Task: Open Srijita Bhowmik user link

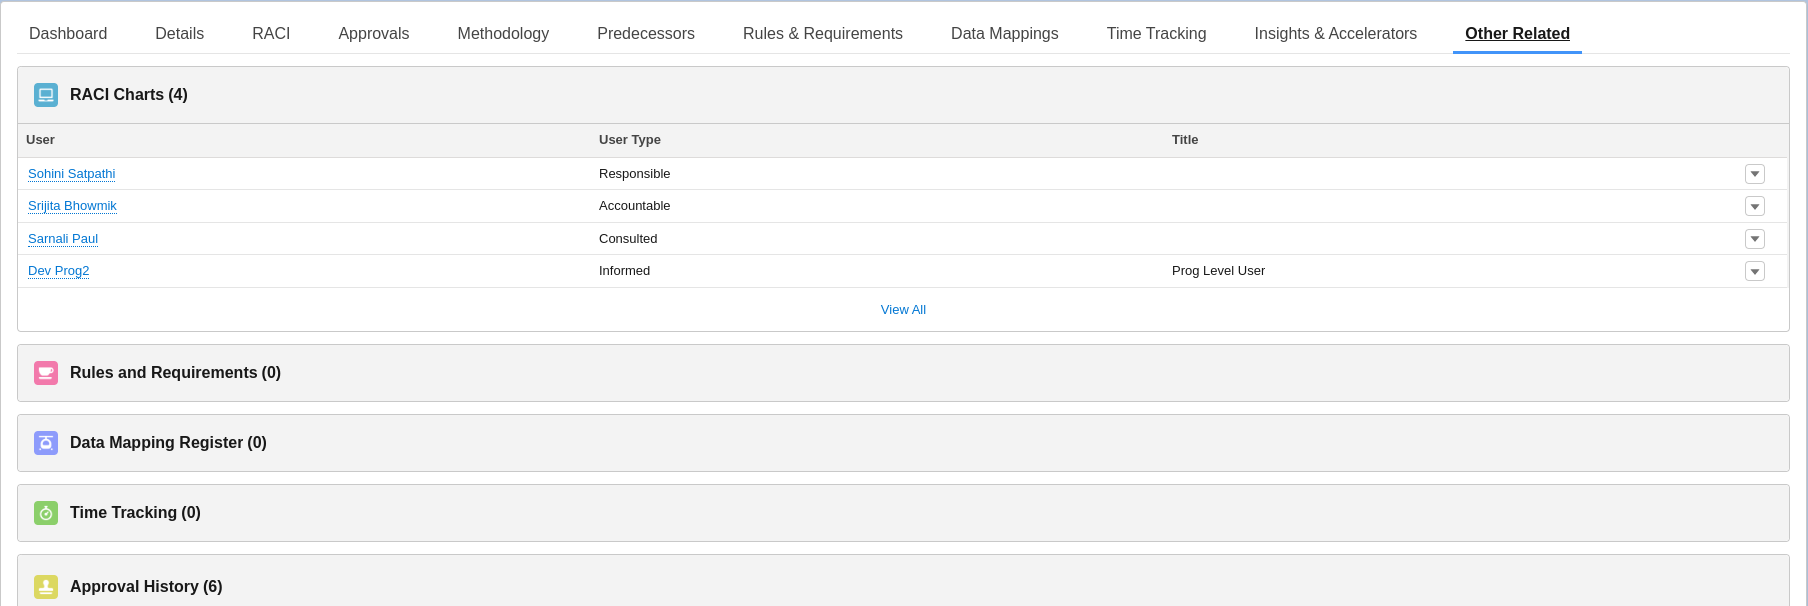Action: tap(72, 206)
